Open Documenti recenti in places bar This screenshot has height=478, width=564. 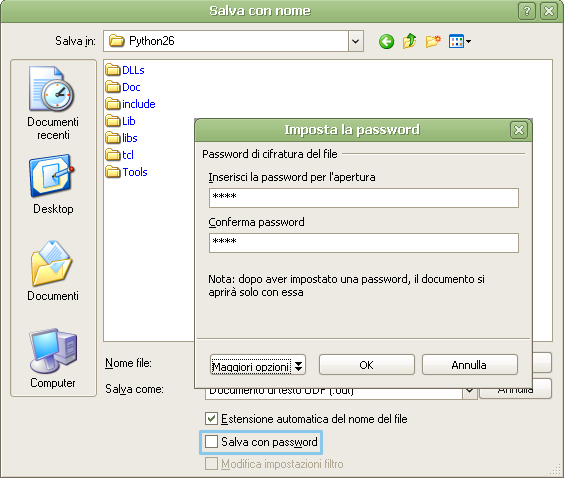(53, 103)
